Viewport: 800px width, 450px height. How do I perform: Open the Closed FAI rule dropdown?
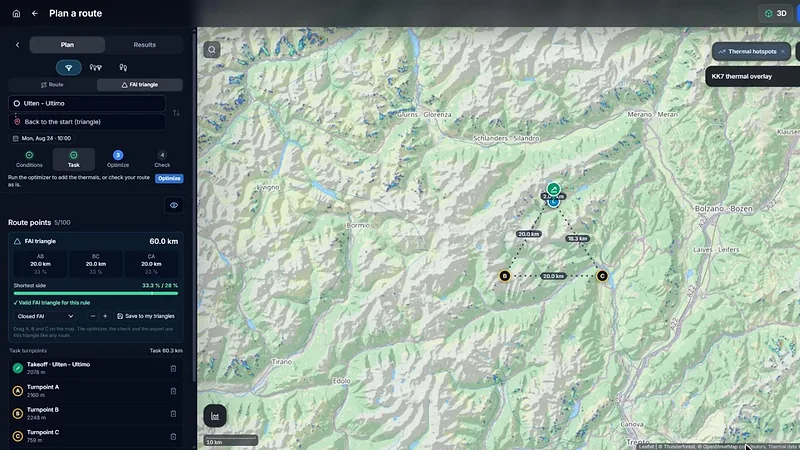pyautogui.click(x=45, y=316)
